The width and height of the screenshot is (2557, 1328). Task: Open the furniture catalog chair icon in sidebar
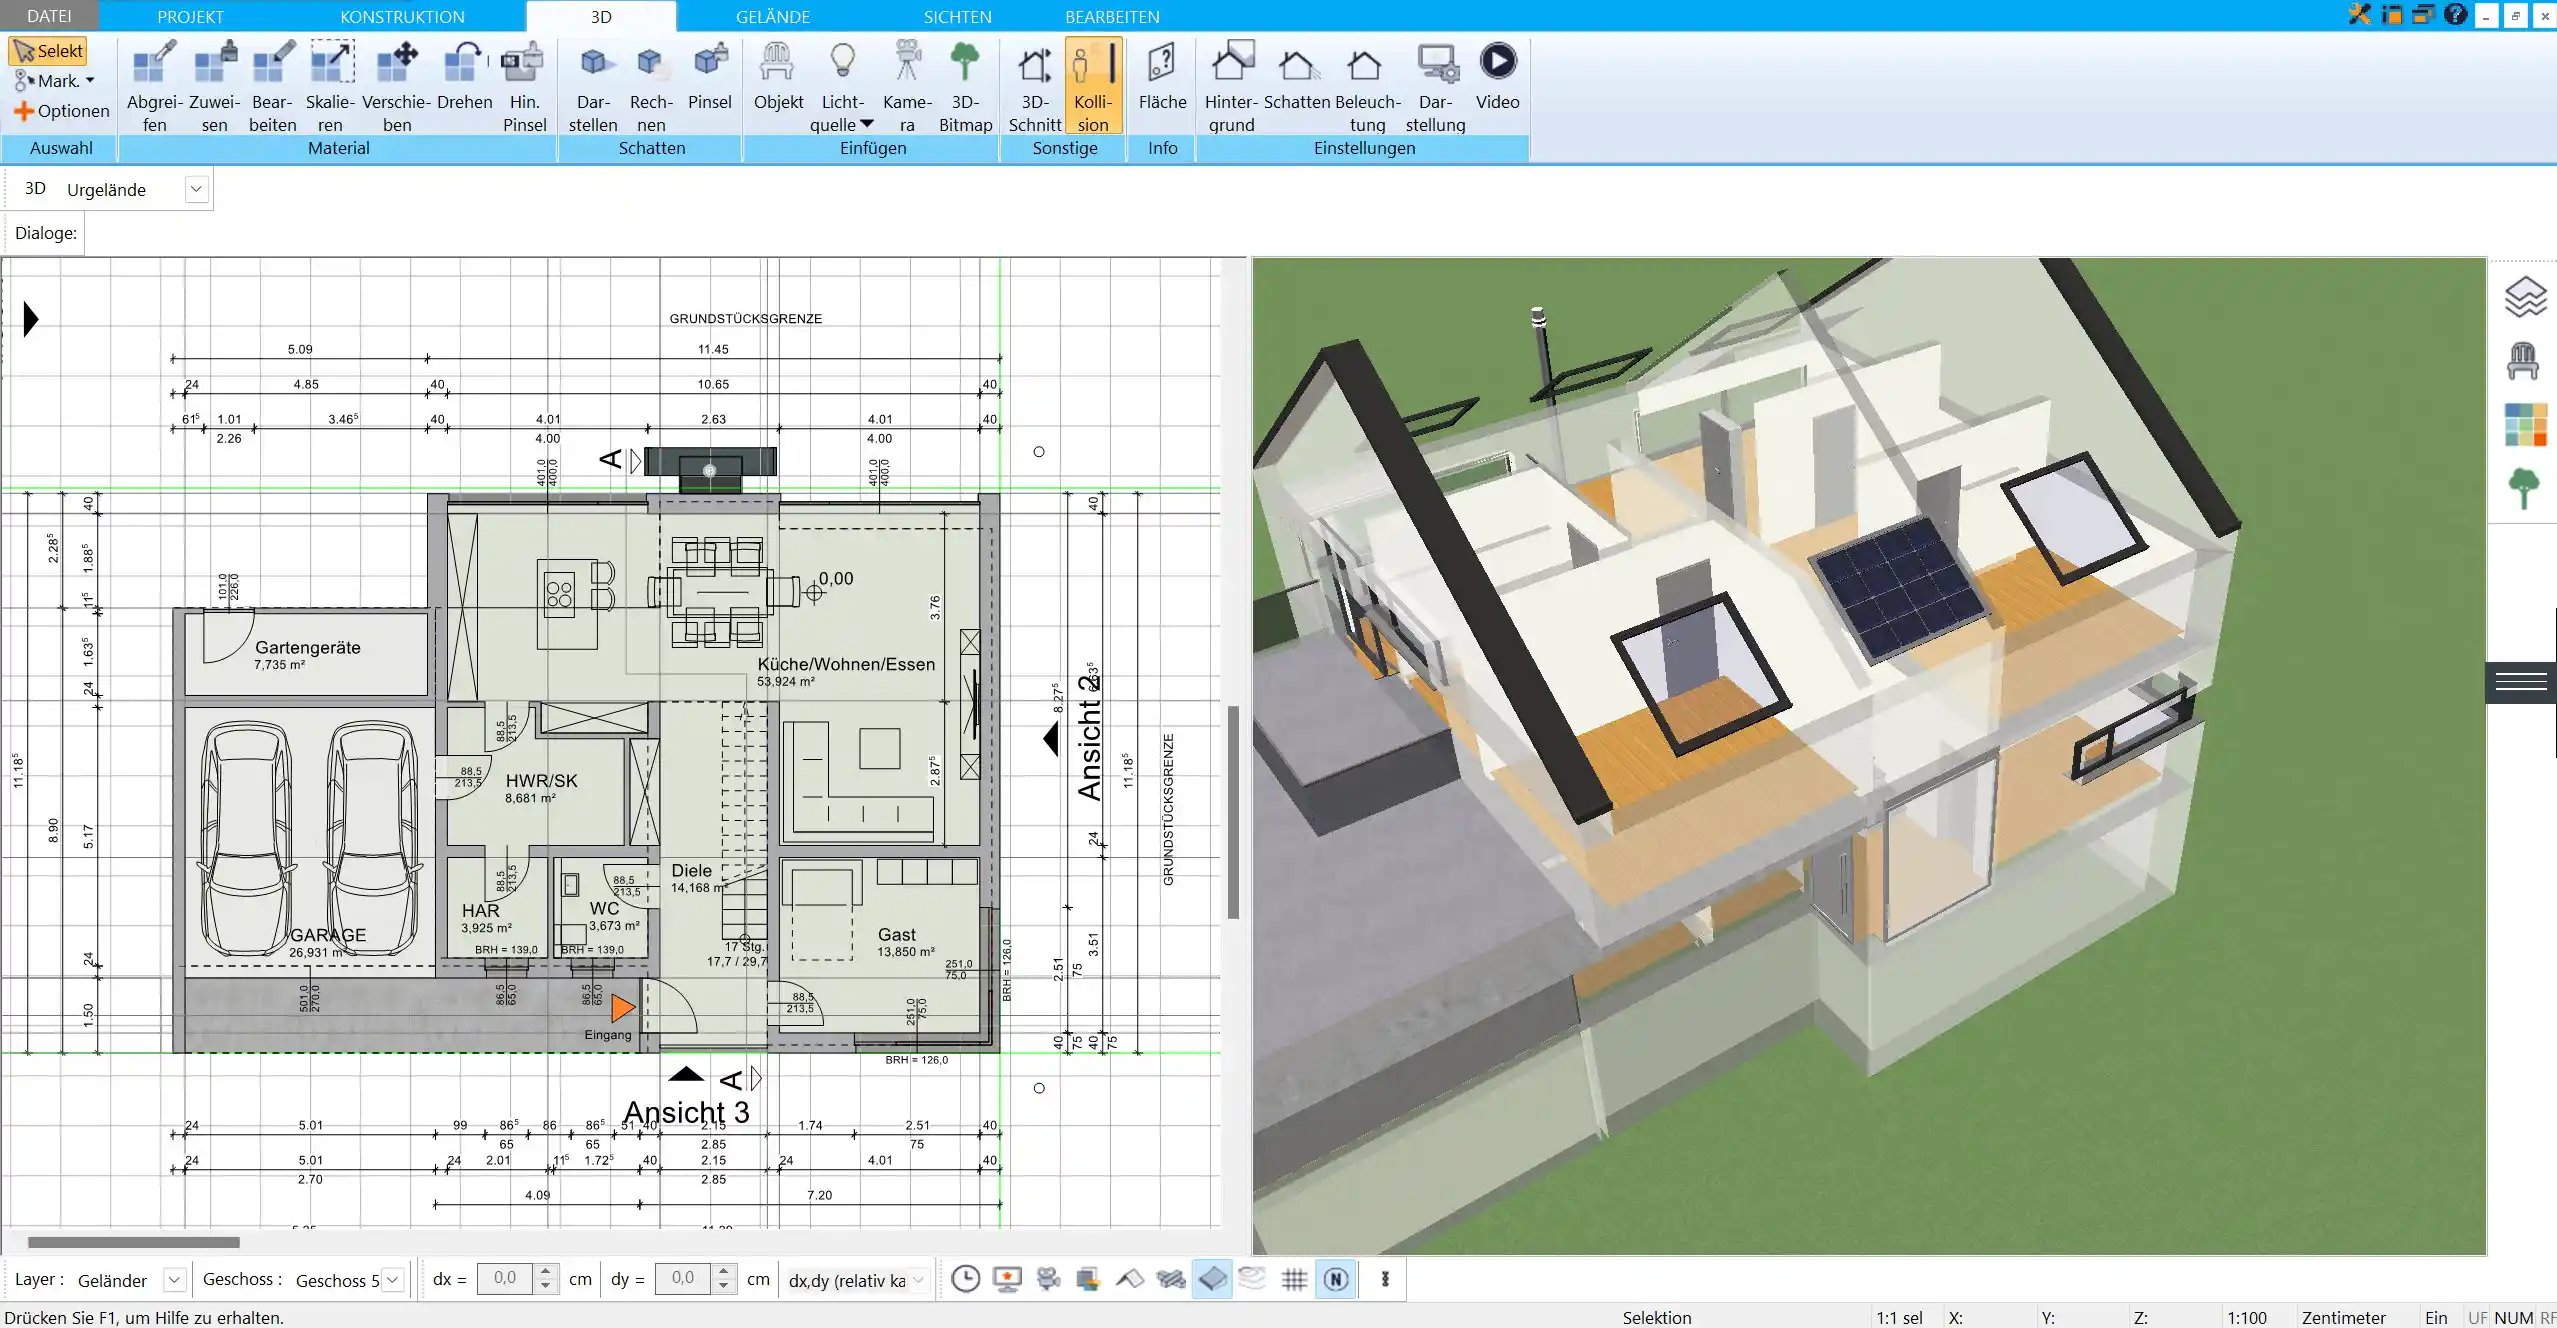pos(2522,361)
